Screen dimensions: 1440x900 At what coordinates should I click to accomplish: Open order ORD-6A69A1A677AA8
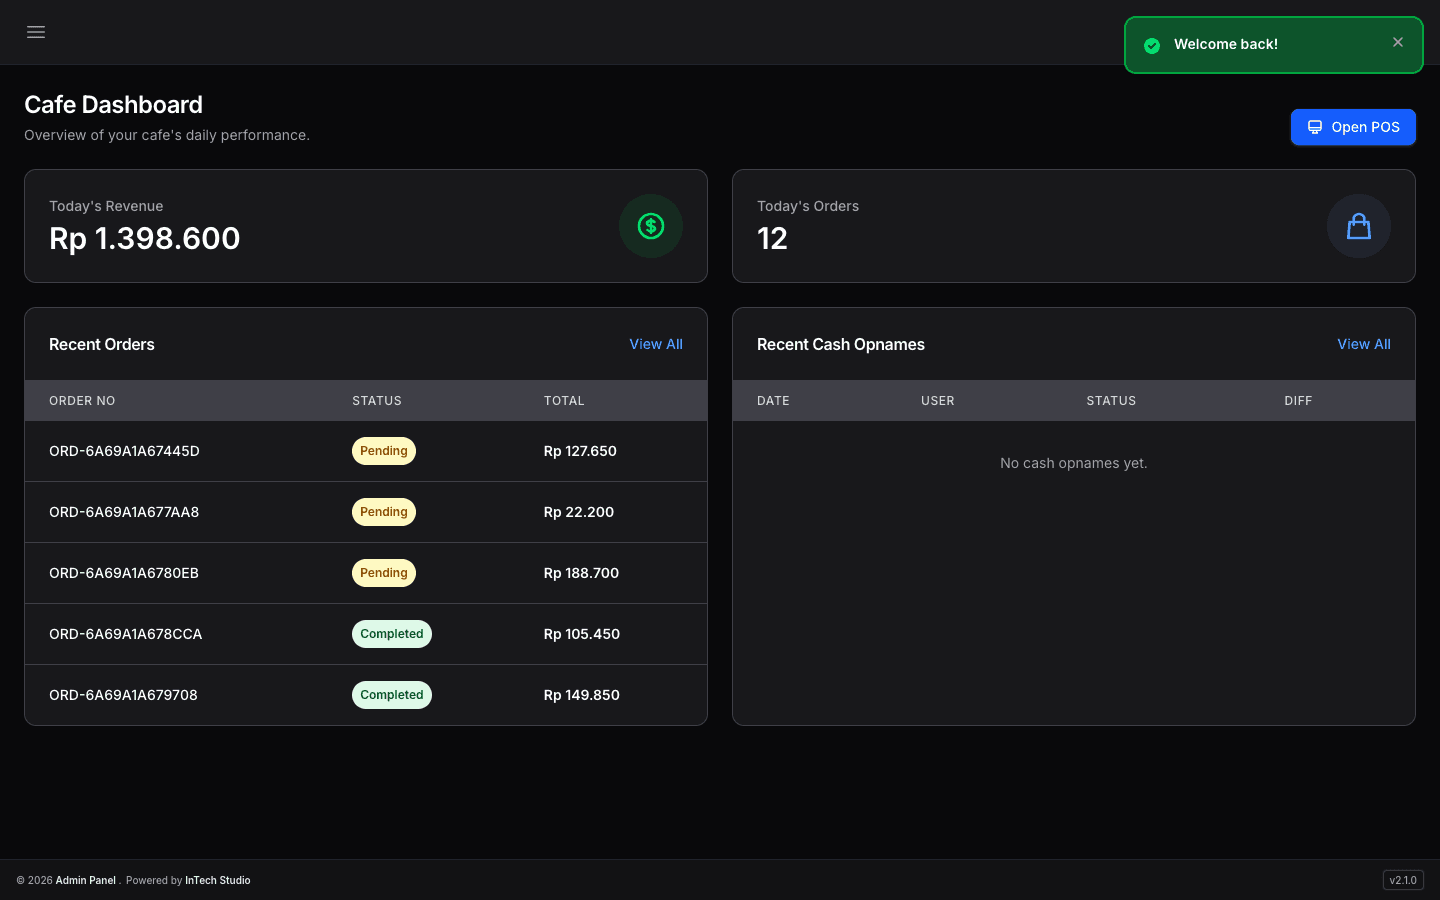coord(124,512)
